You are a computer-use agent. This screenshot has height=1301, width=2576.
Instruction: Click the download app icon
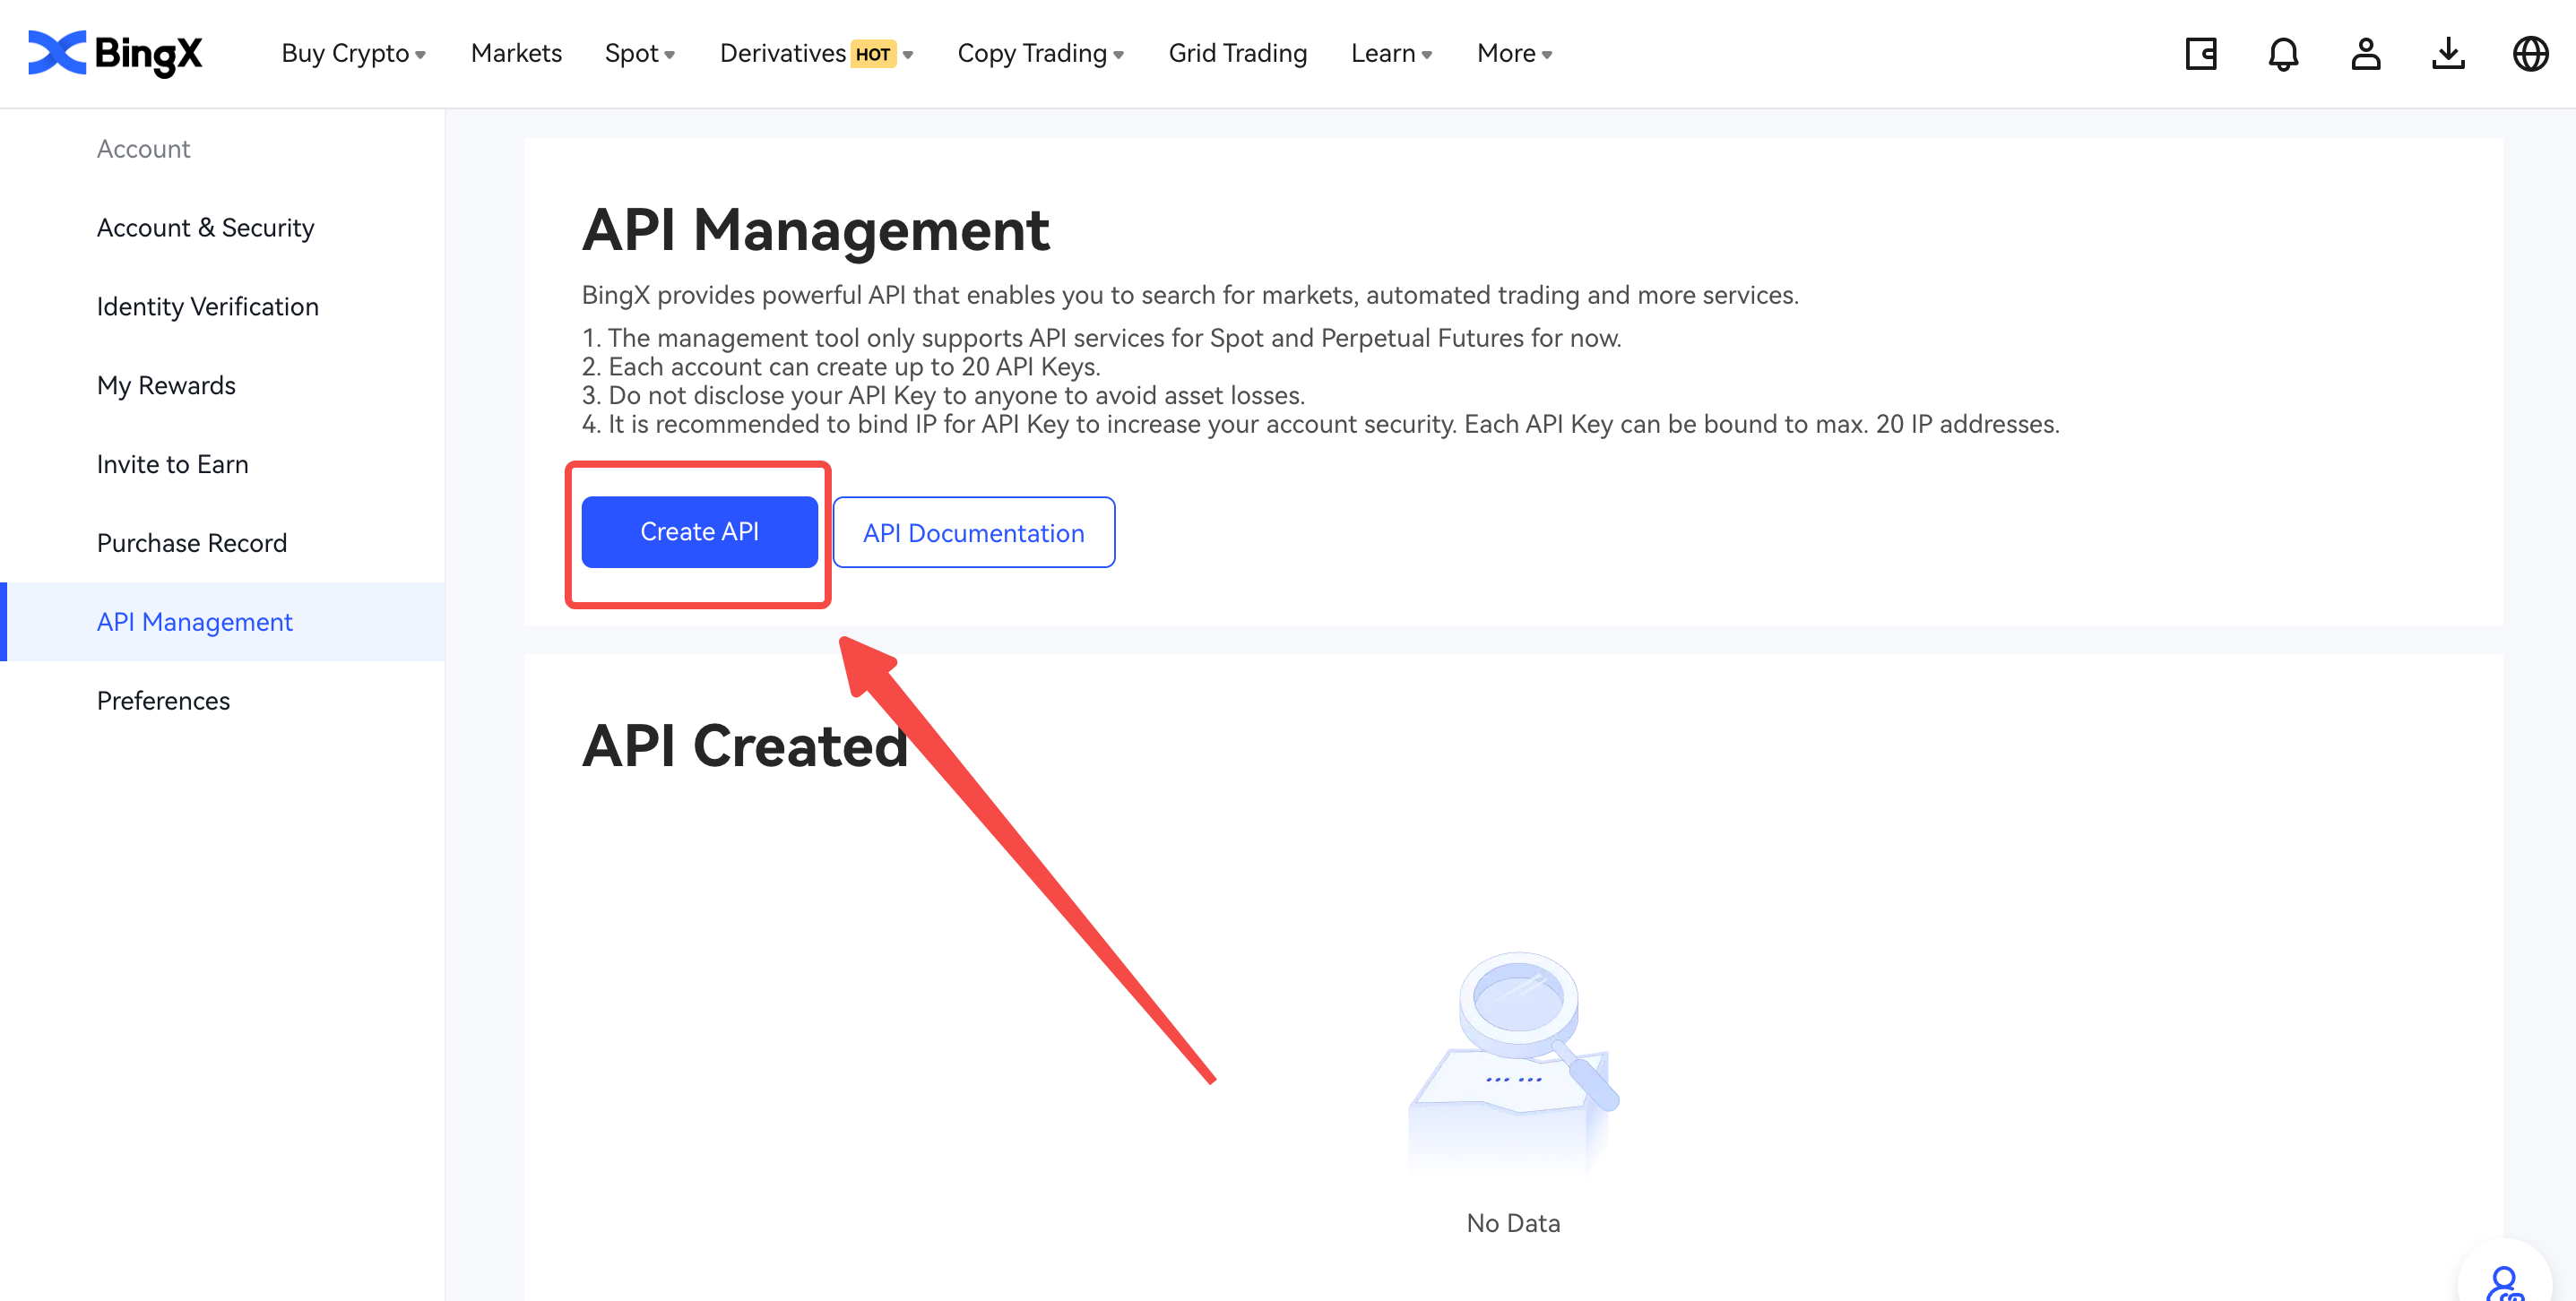pos(2448,53)
